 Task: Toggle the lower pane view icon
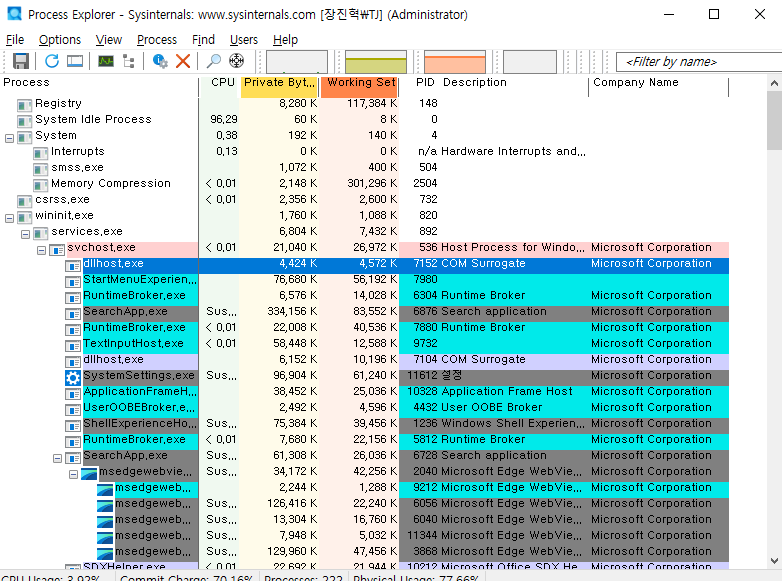coord(75,61)
